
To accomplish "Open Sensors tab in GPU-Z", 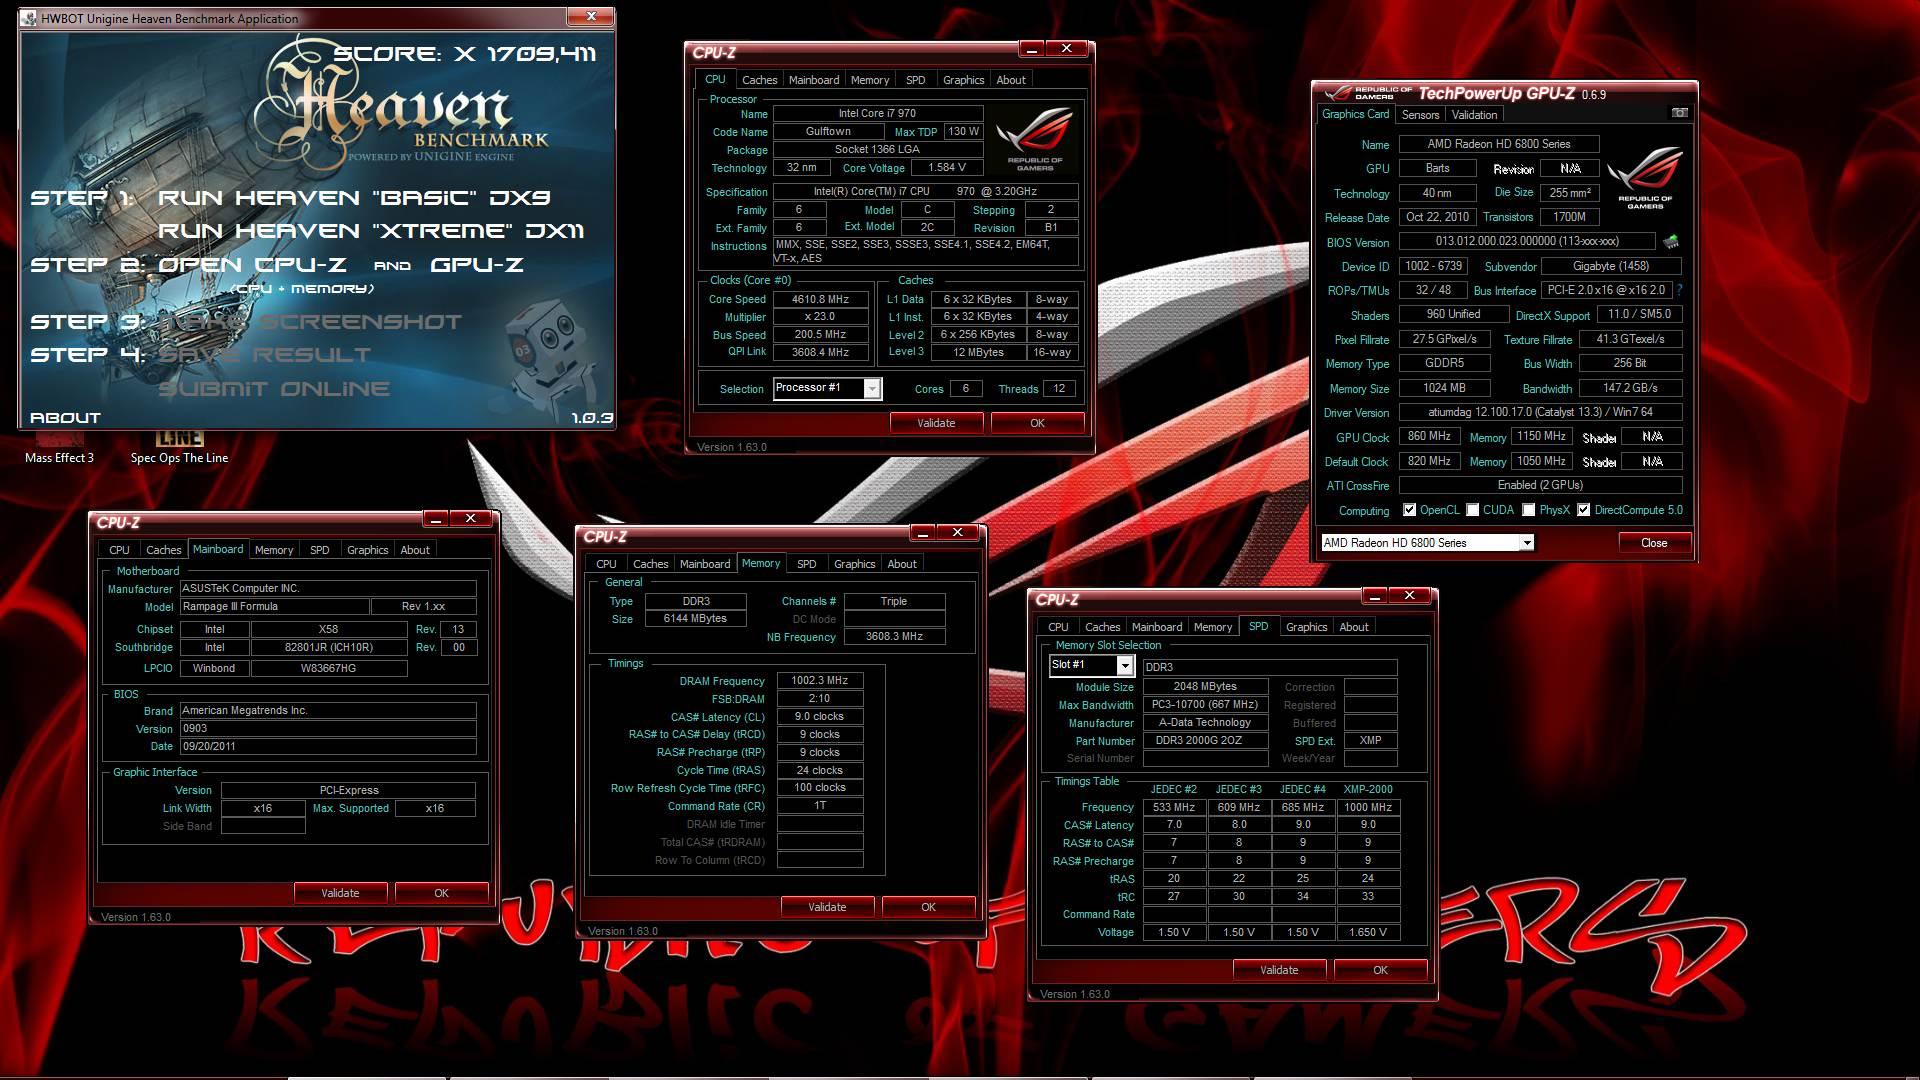I will (x=1420, y=115).
